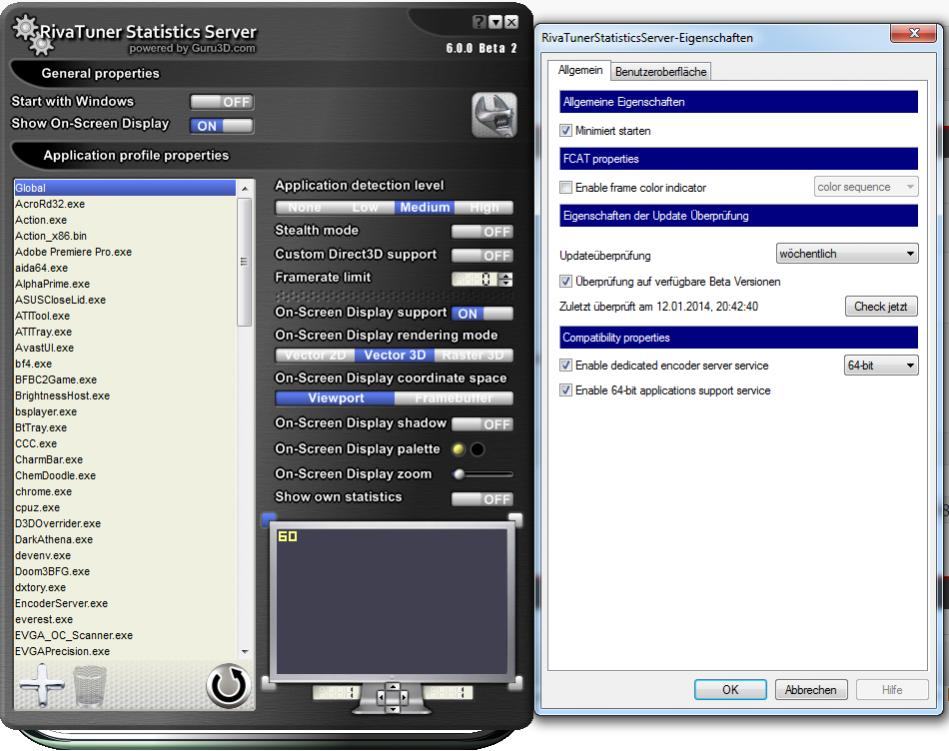Enable frame color indicator checkbox

pos(566,188)
